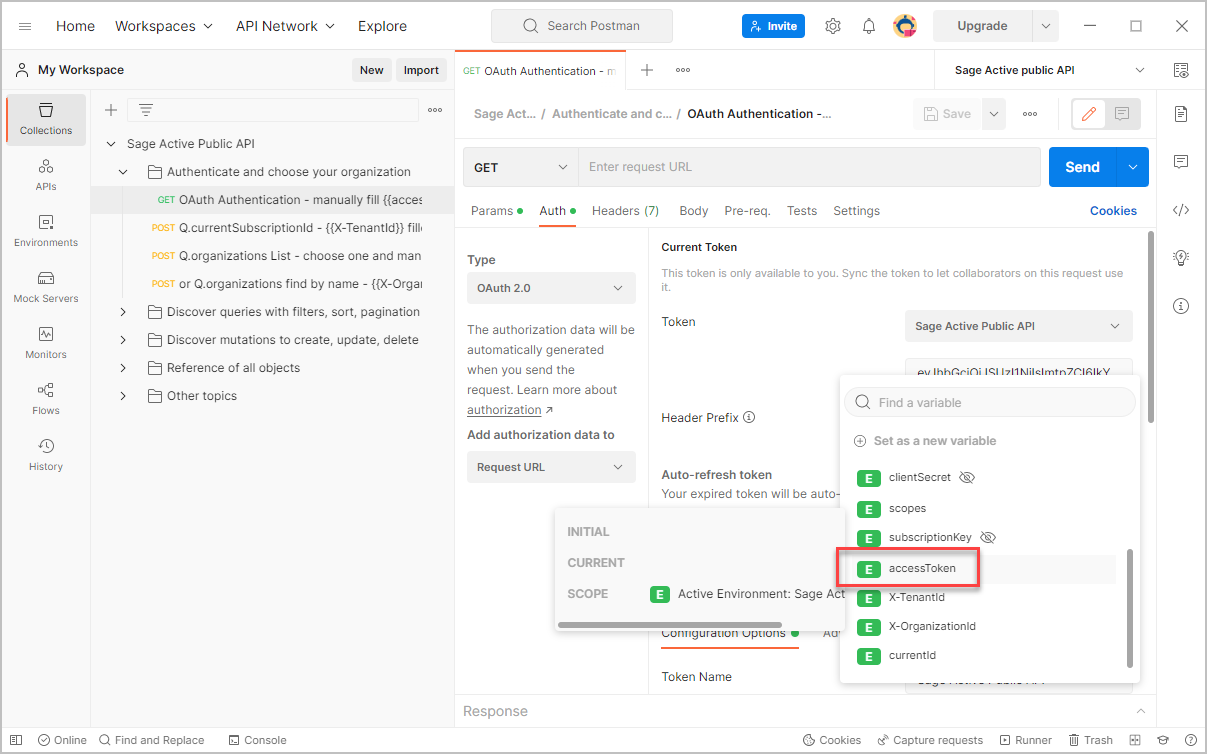The width and height of the screenshot is (1207, 754).
Task: Open the Token selection dropdown
Action: (1019, 326)
